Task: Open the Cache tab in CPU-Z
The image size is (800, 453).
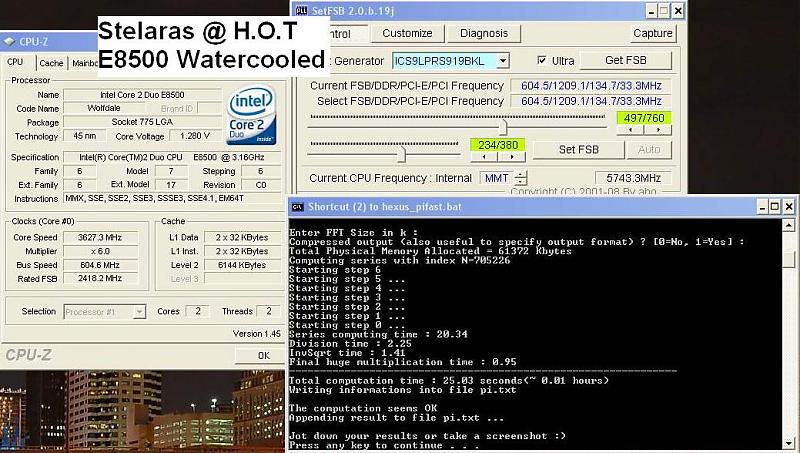Action: click(x=51, y=63)
